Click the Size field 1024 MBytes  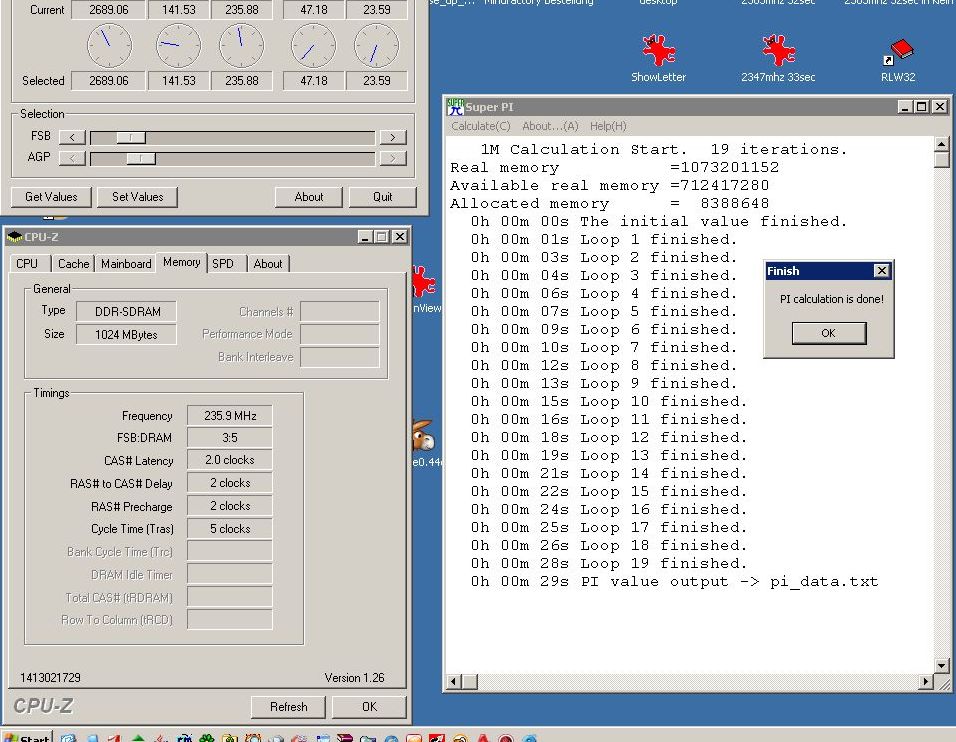coord(127,334)
